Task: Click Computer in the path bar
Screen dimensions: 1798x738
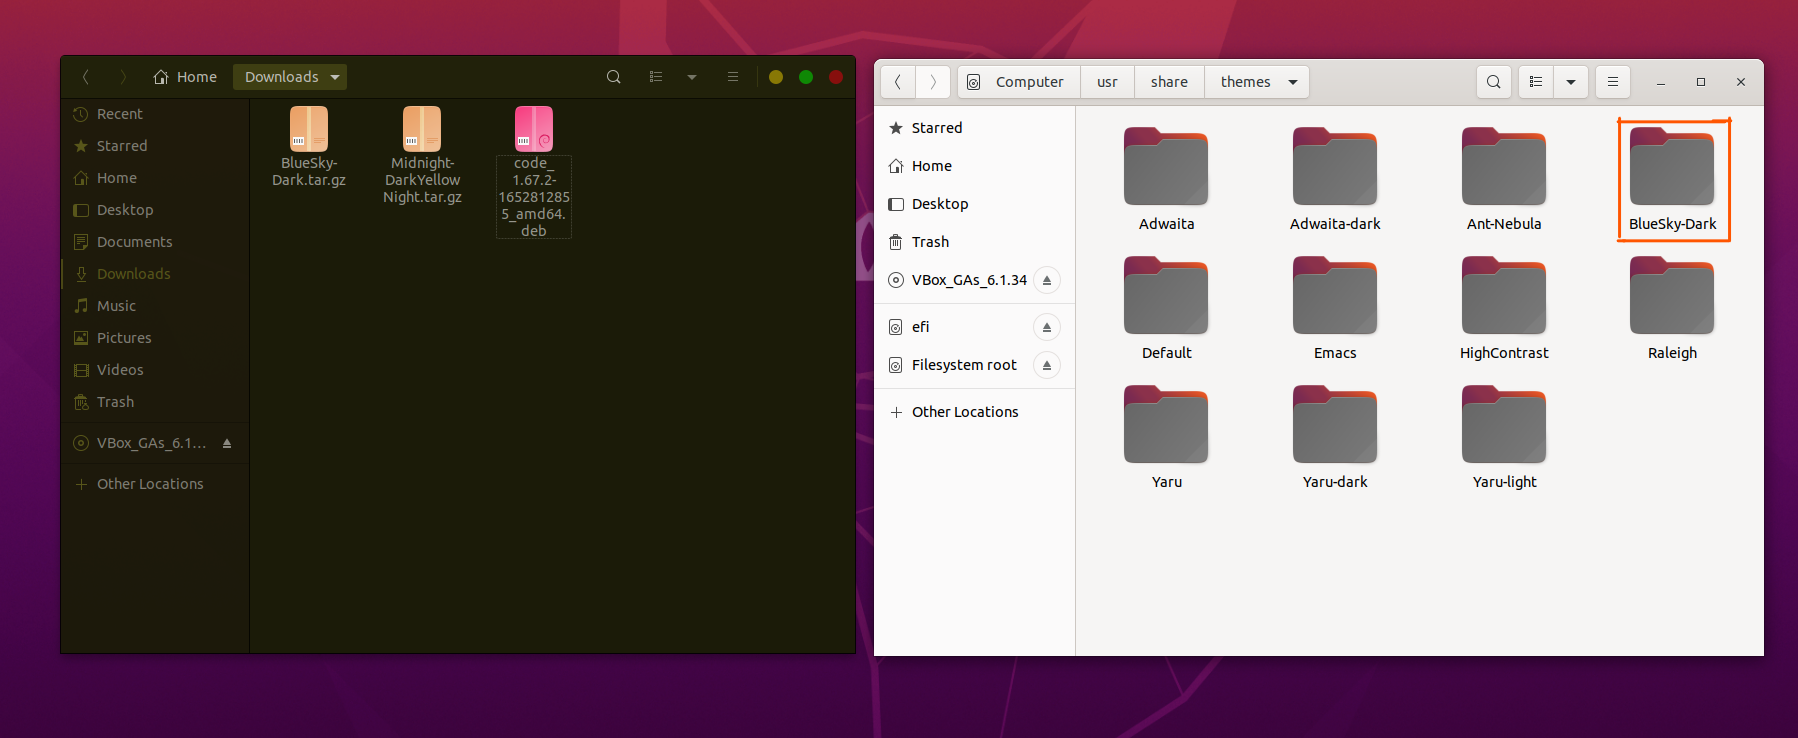Action: pyautogui.click(x=1019, y=82)
